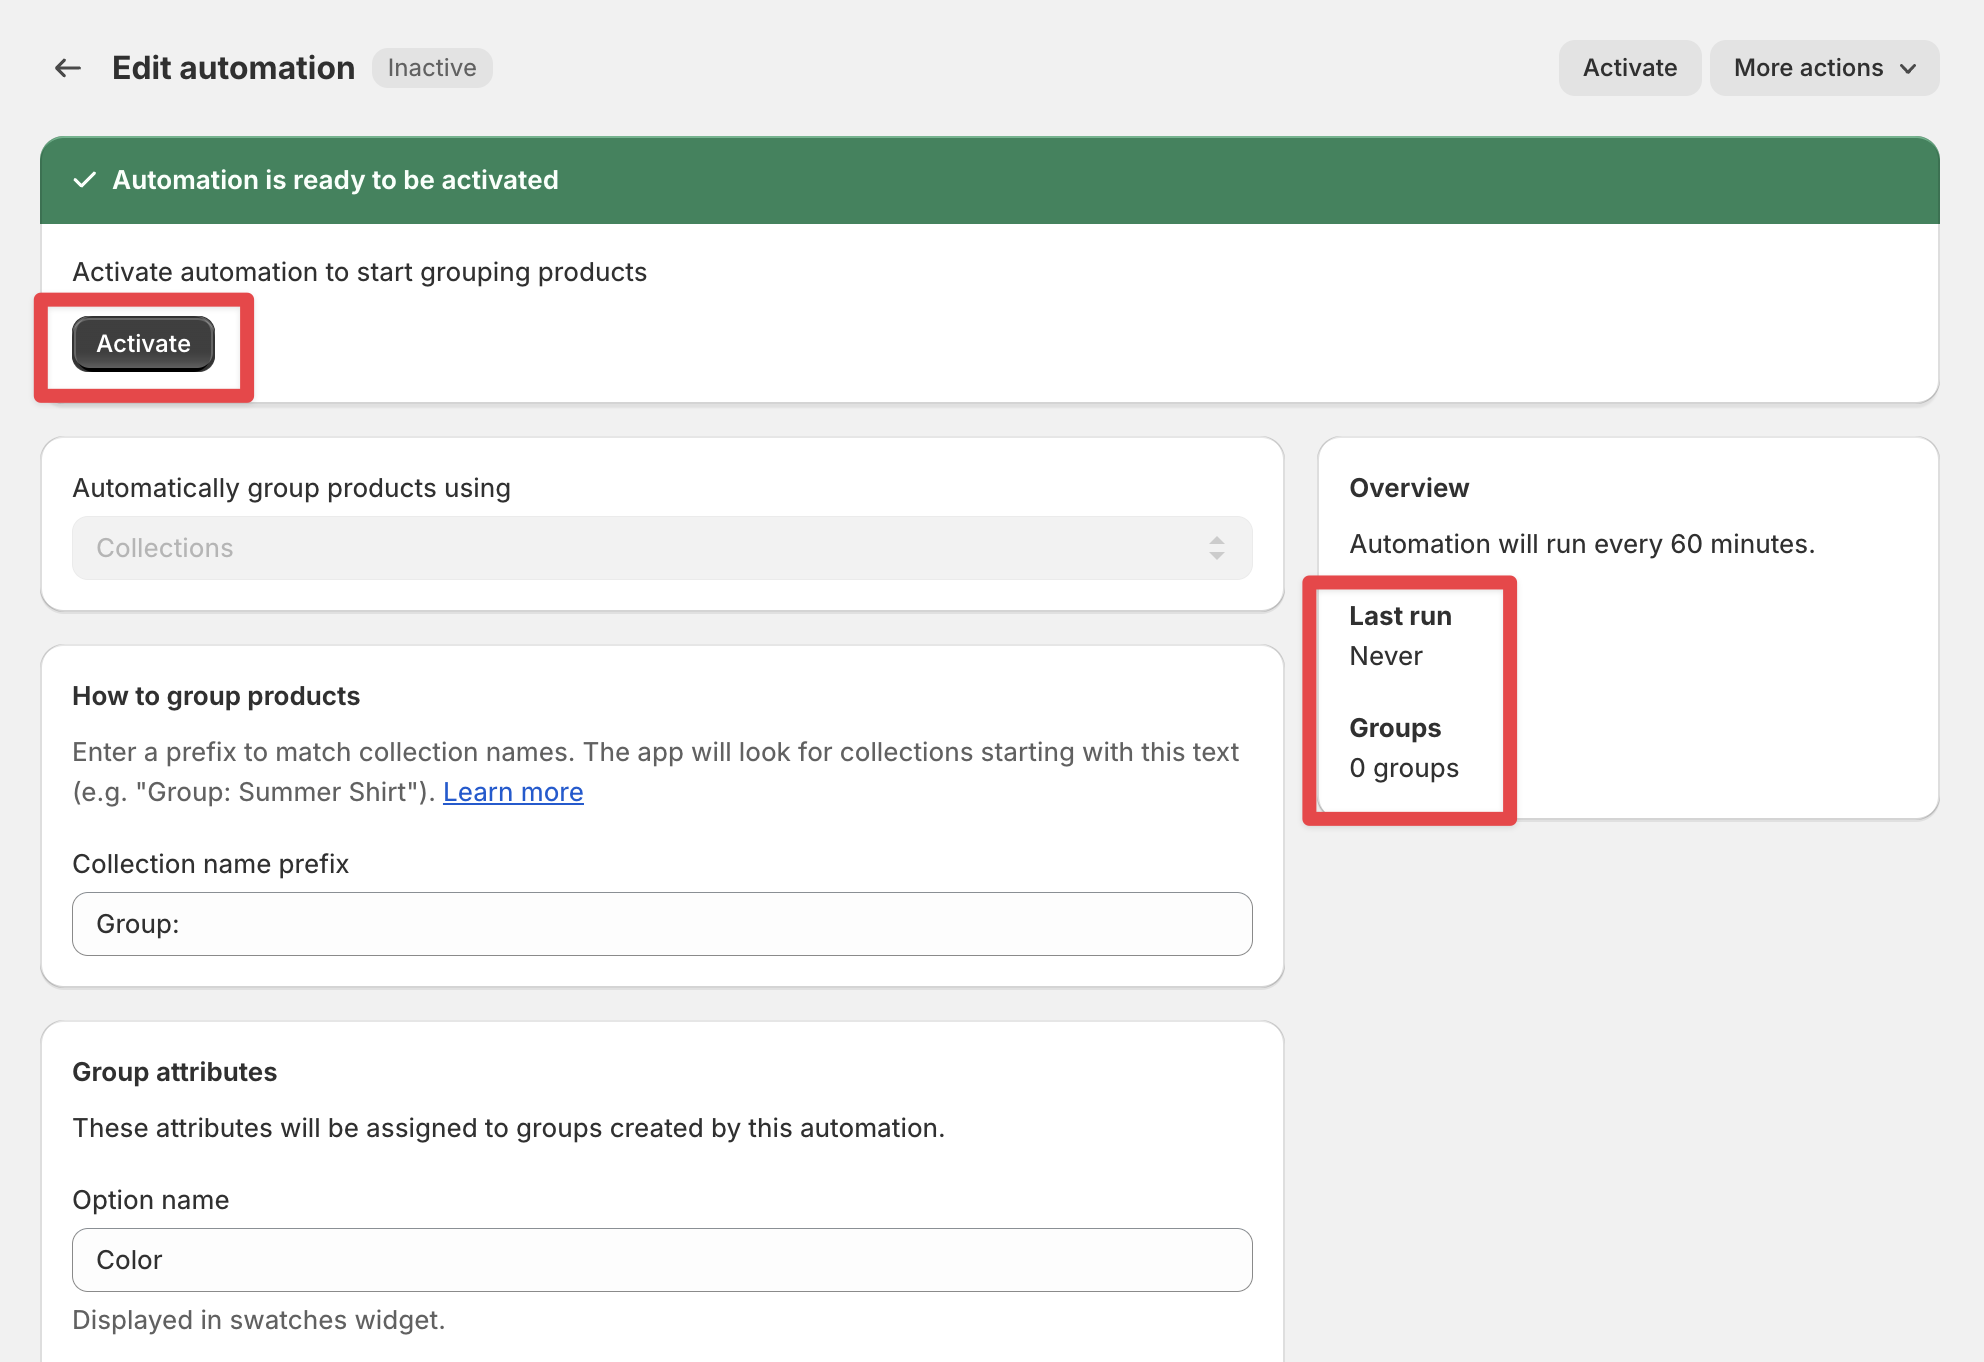
Task: Click the 0 groups count
Action: 1403,768
